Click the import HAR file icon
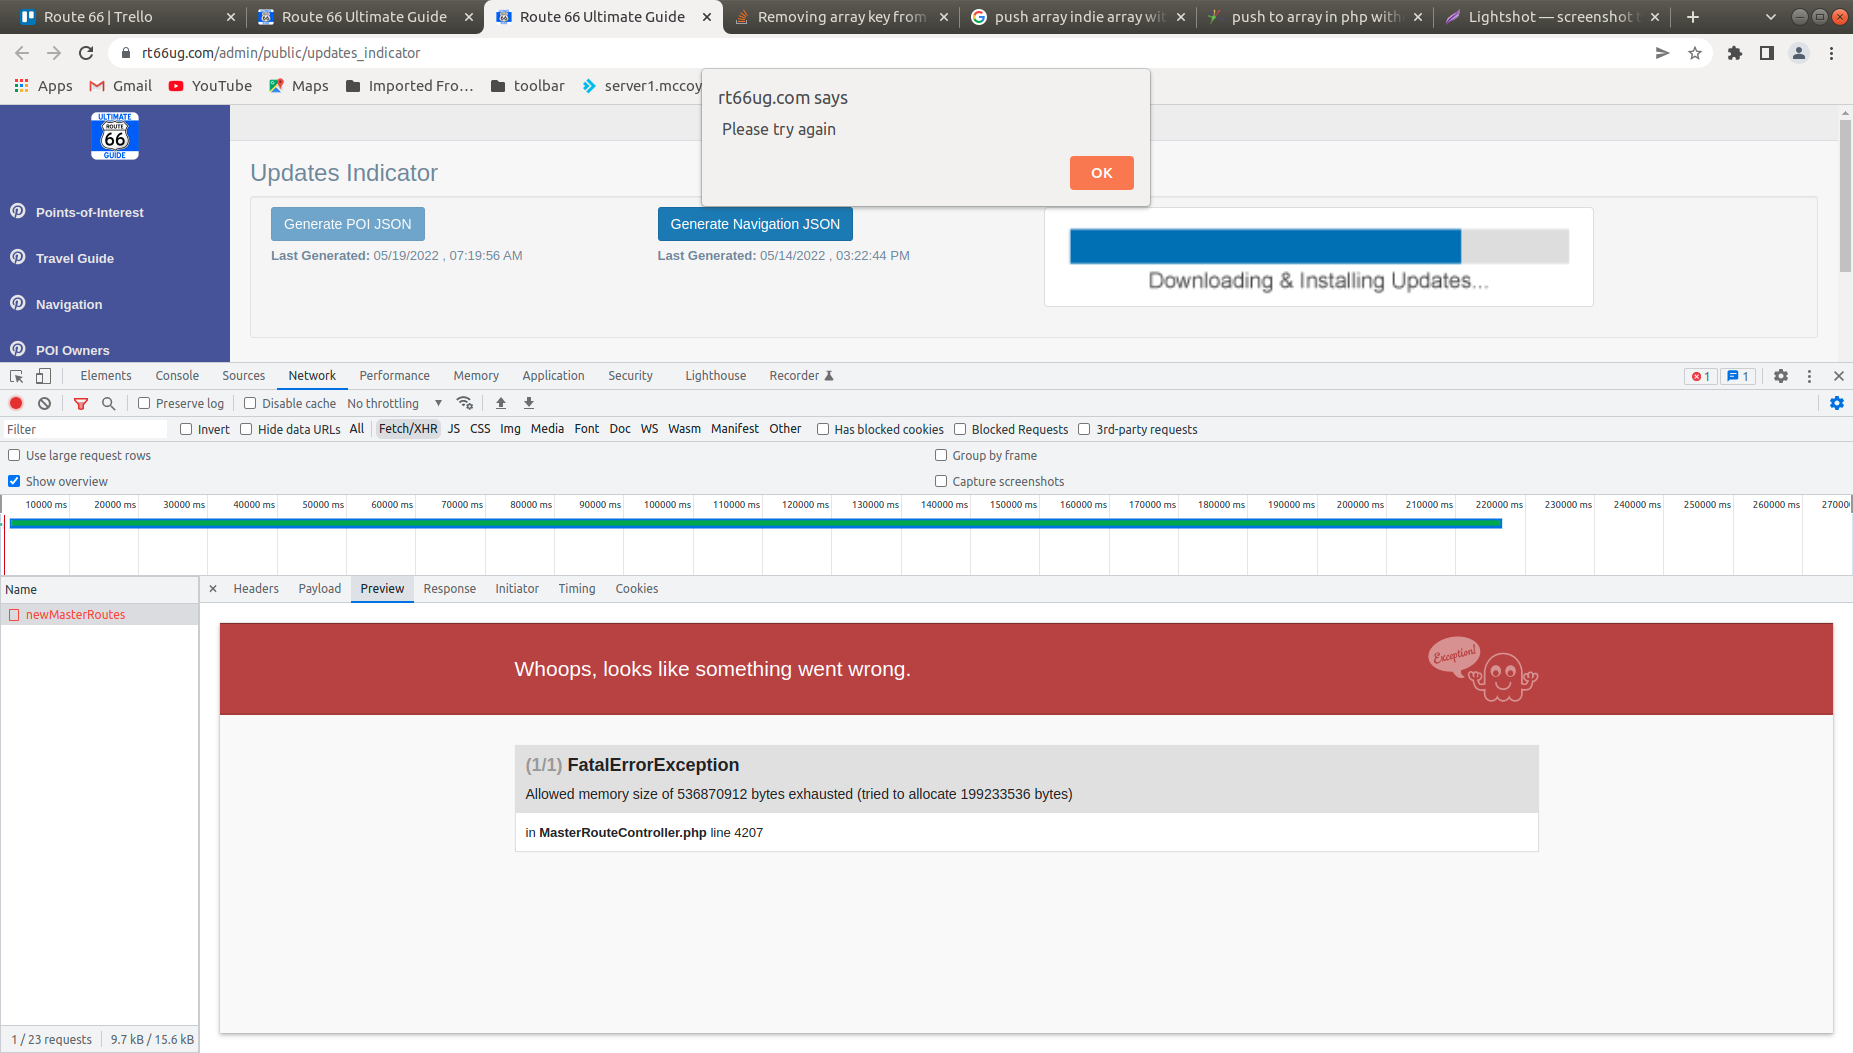The image size is (1853, 1053). pyautogui.click(x=501, y=403)
